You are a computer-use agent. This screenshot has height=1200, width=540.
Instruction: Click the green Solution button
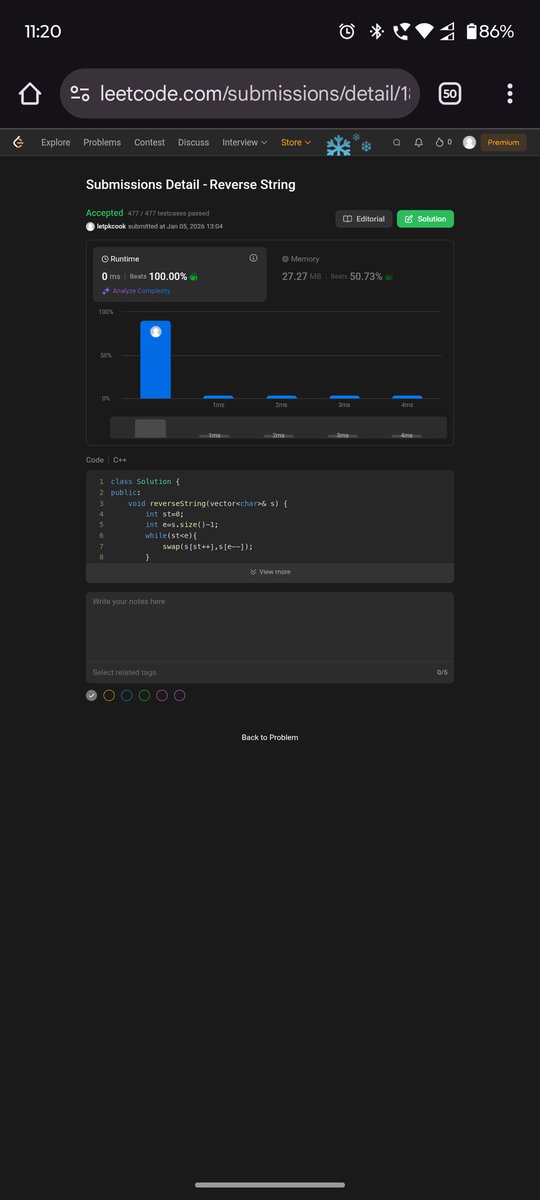coord(425,219)
